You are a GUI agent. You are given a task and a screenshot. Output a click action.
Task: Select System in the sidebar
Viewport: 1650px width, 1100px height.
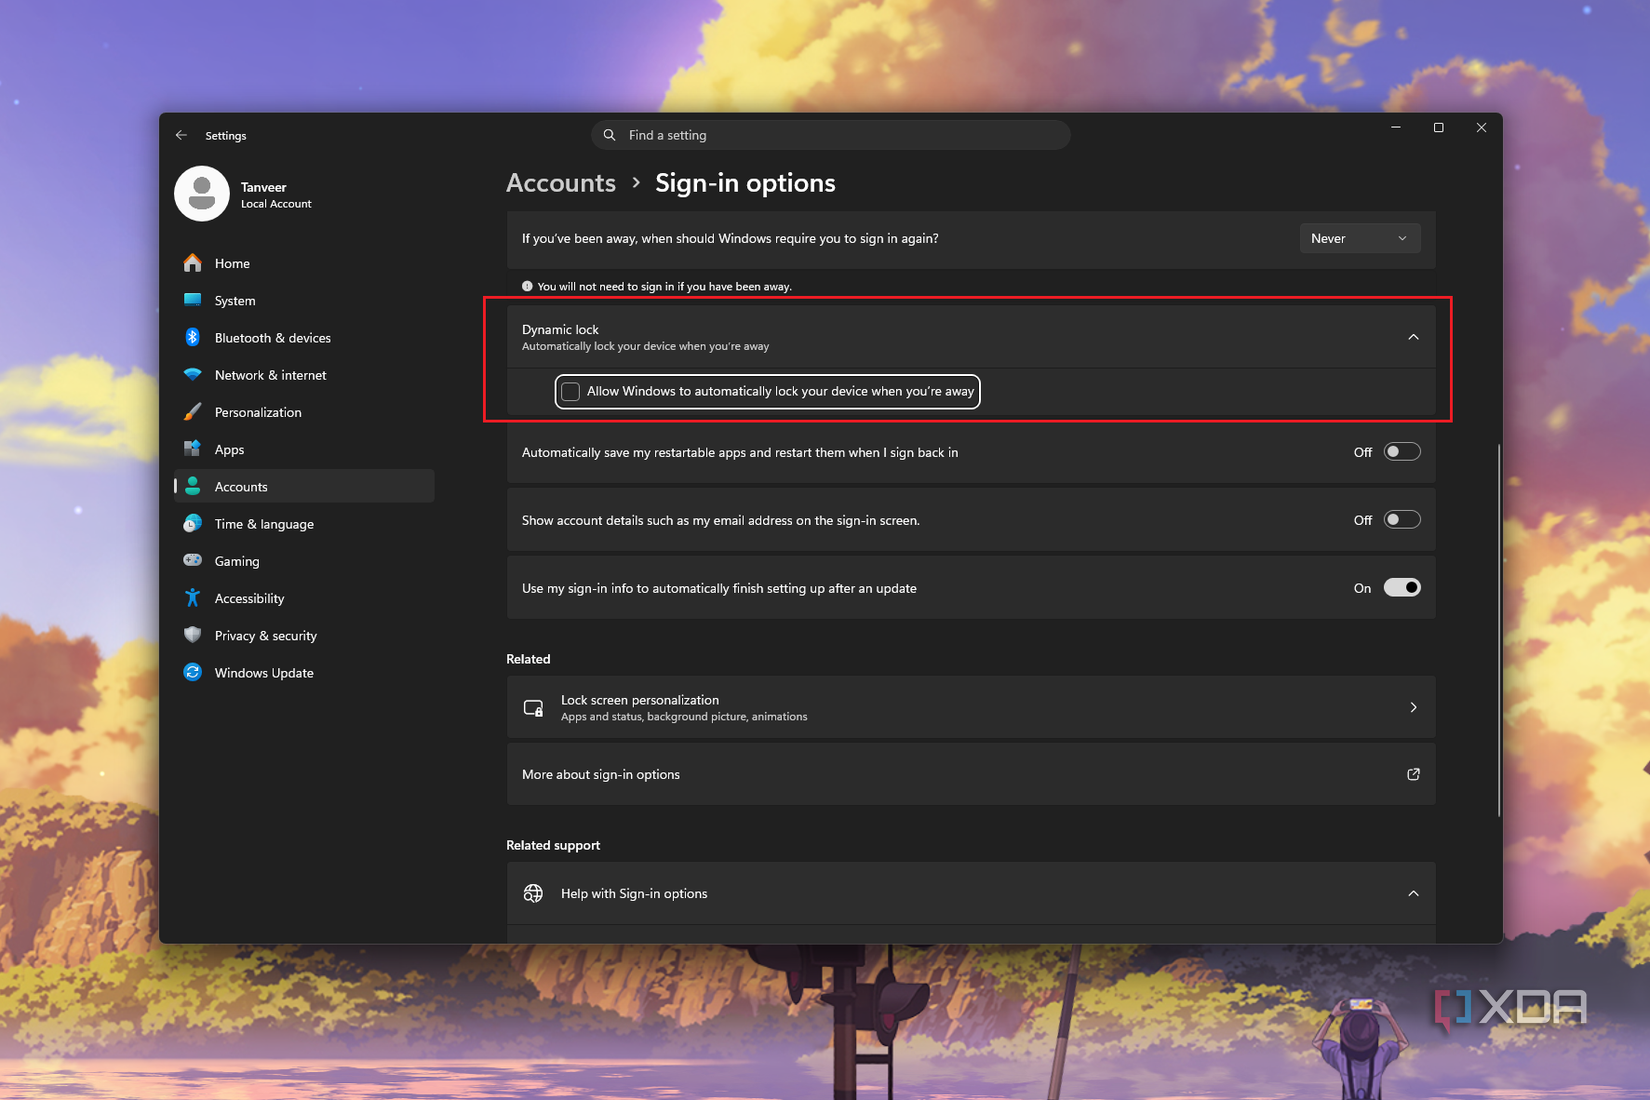coord(304,300)
